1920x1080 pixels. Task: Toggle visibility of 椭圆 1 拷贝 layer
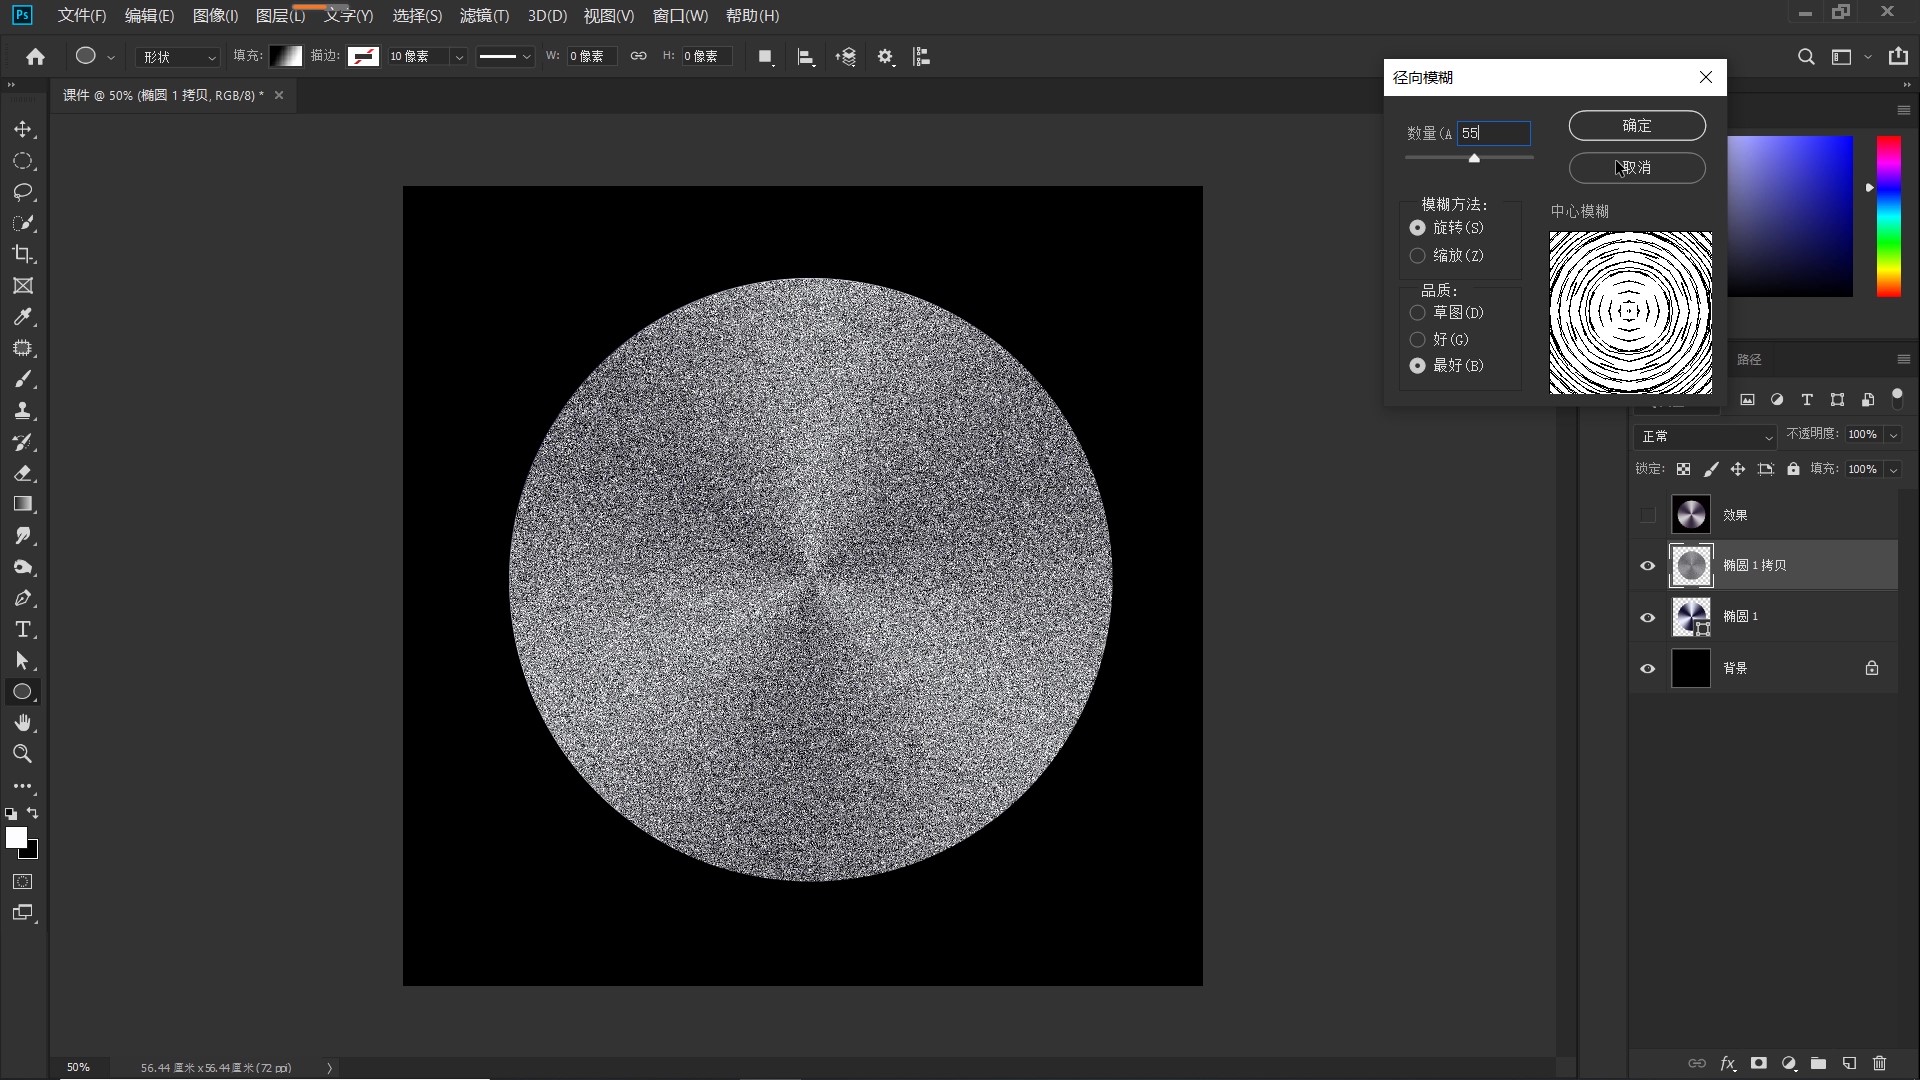tap(1646, 564)
